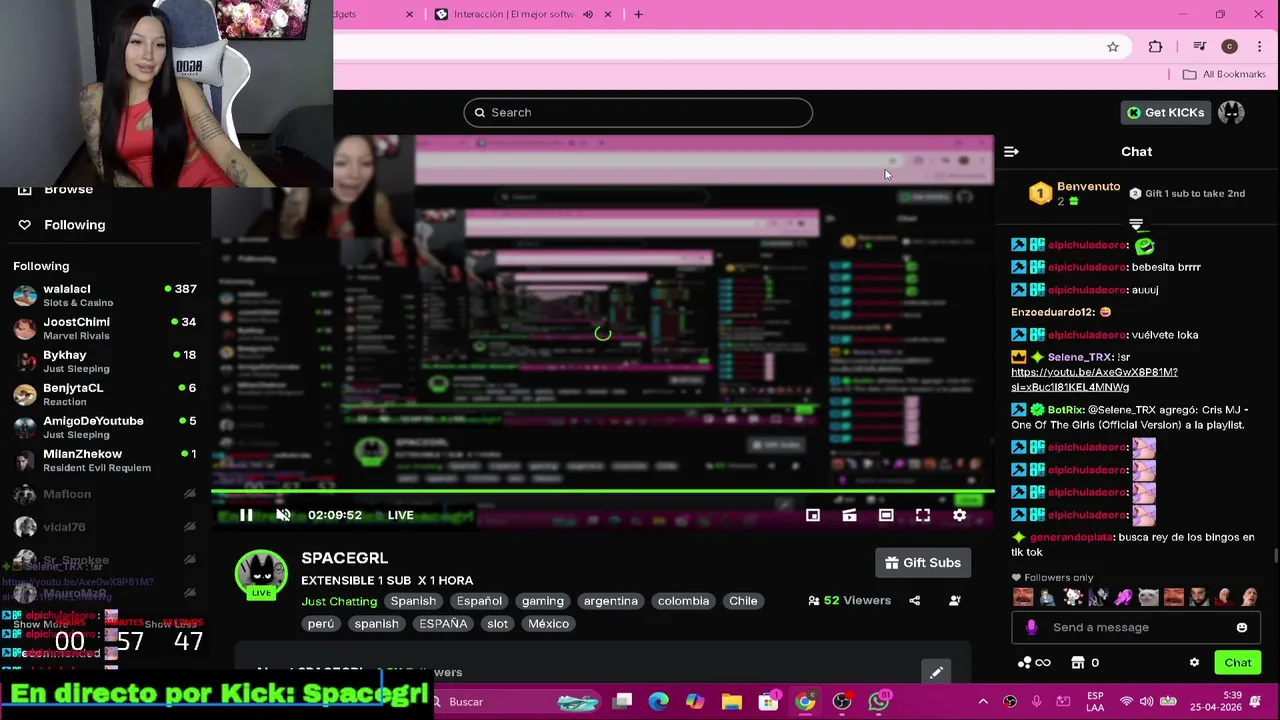Open the user profile avatar menu
Screen dimensions: 1280x720
(1231, 112)
